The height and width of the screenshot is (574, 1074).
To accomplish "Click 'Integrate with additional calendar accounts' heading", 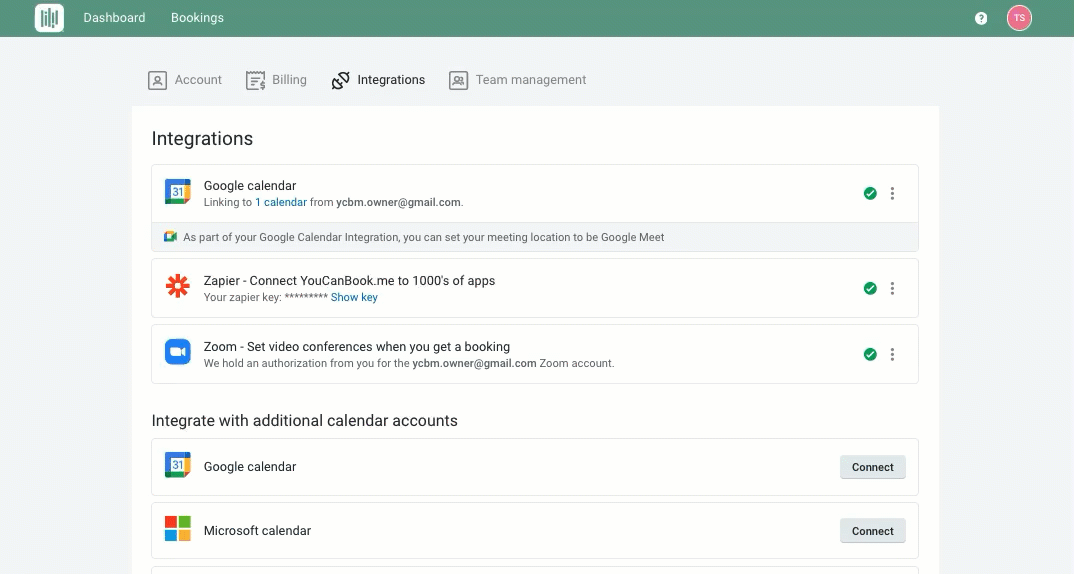I will tap(305, 421).
